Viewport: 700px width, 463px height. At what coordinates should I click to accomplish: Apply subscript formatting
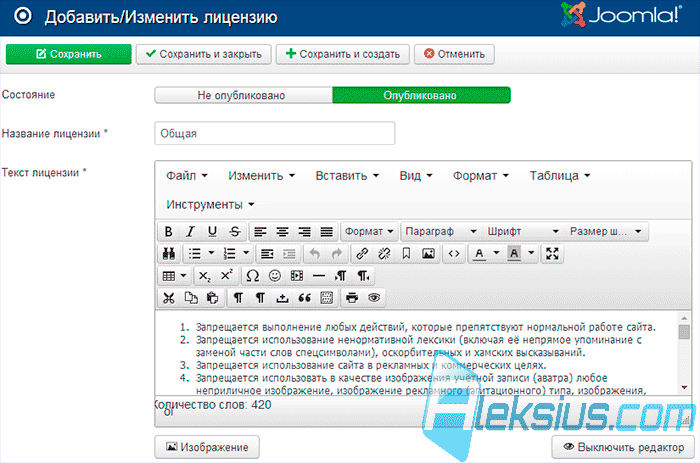[204, 276]
